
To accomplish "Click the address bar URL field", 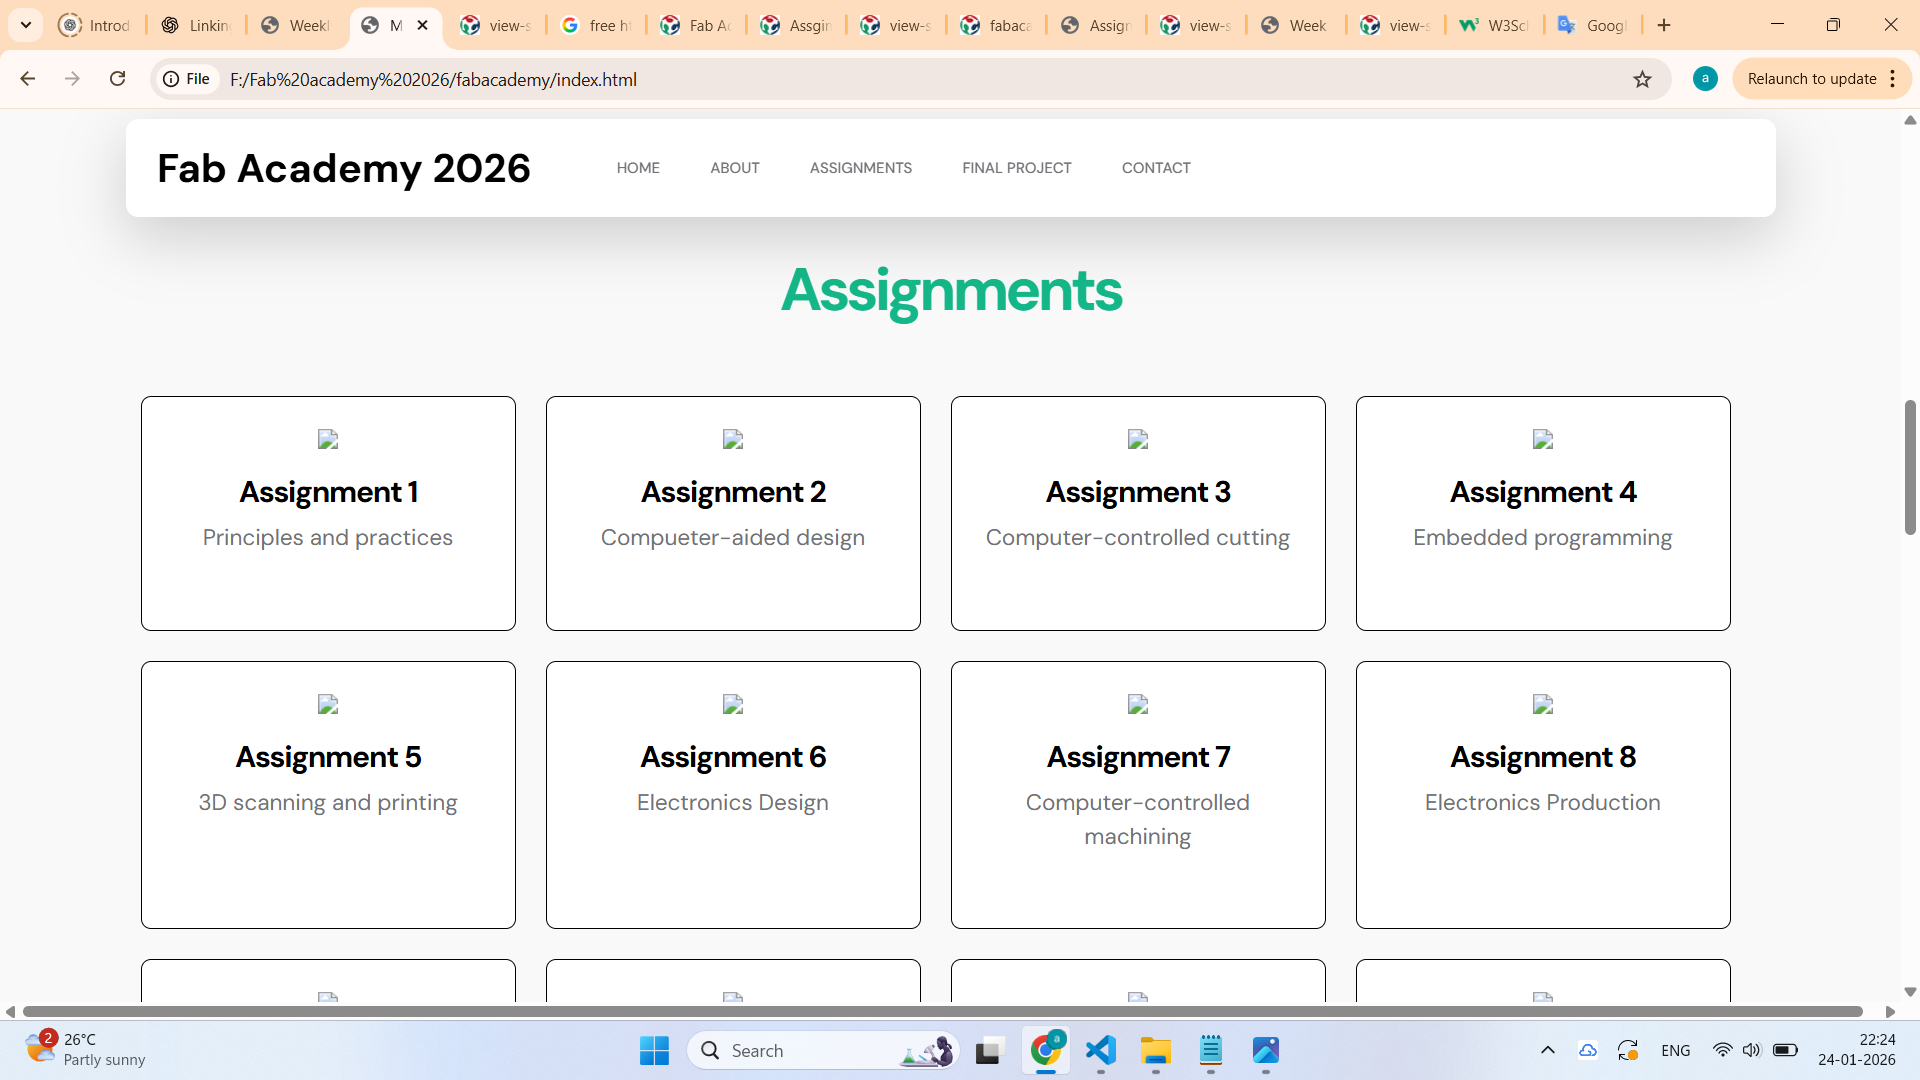I will tap(900, 79).
